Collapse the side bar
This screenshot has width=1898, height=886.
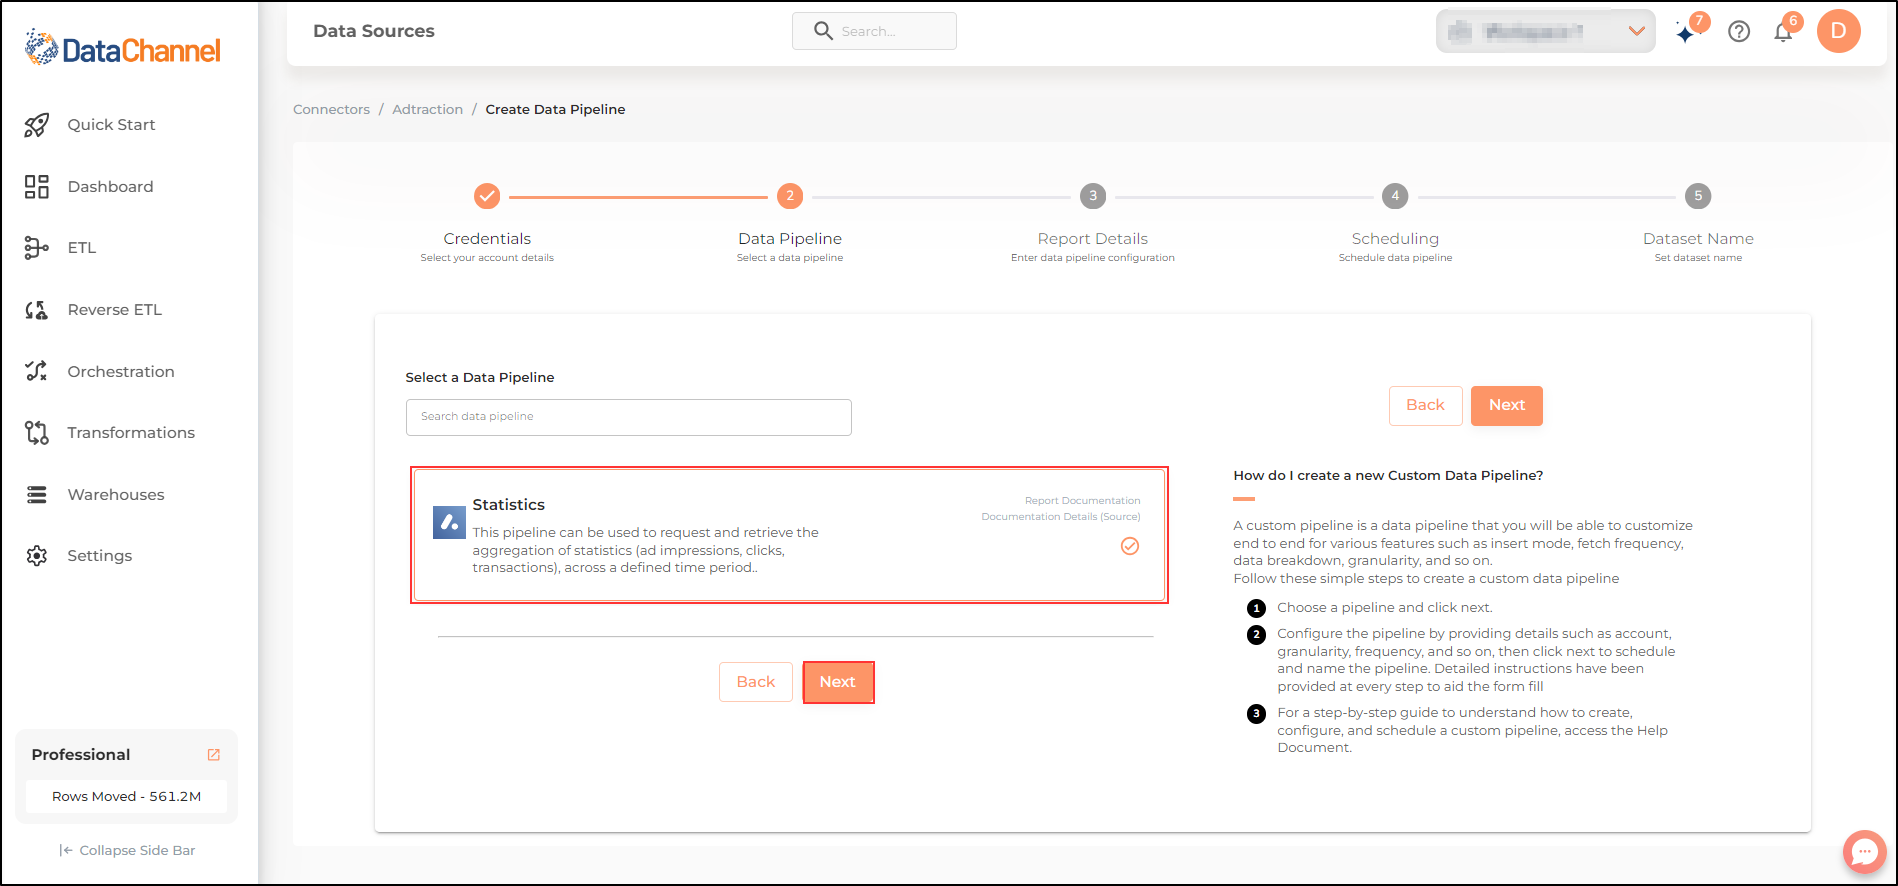pos(127,851)
